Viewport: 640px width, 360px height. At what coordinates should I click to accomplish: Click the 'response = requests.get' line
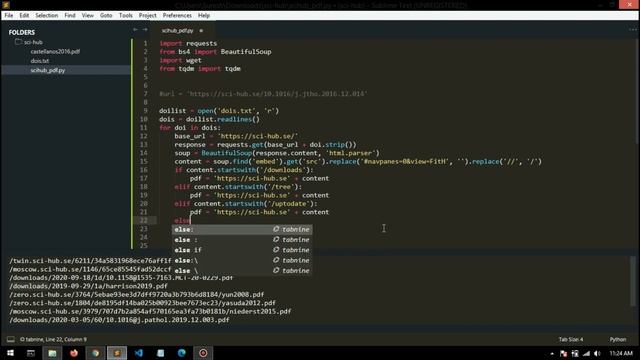coord(265,144)
